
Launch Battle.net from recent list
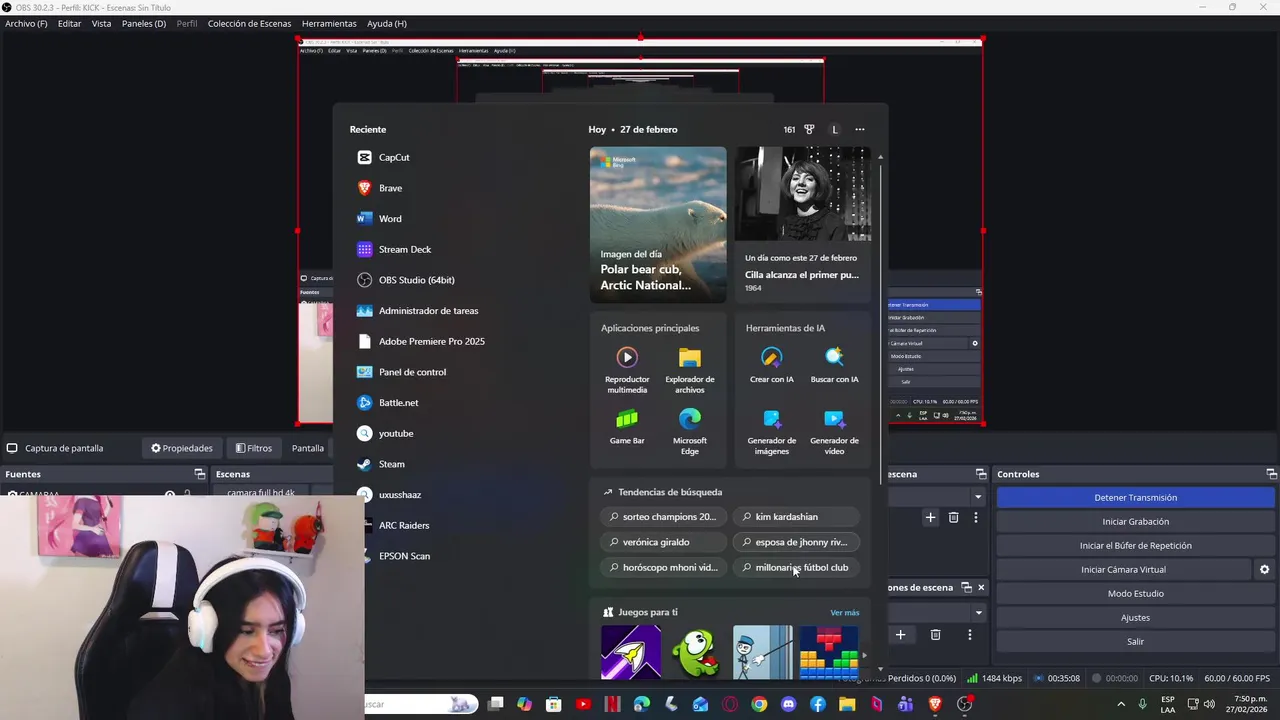[x=388, y=403]
